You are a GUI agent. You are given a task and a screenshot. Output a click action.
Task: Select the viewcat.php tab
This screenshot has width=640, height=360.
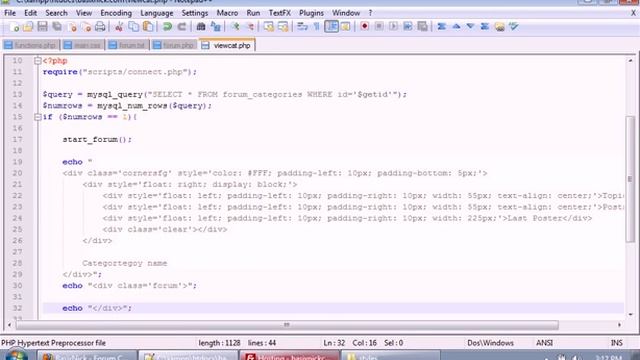click(227, 45)
